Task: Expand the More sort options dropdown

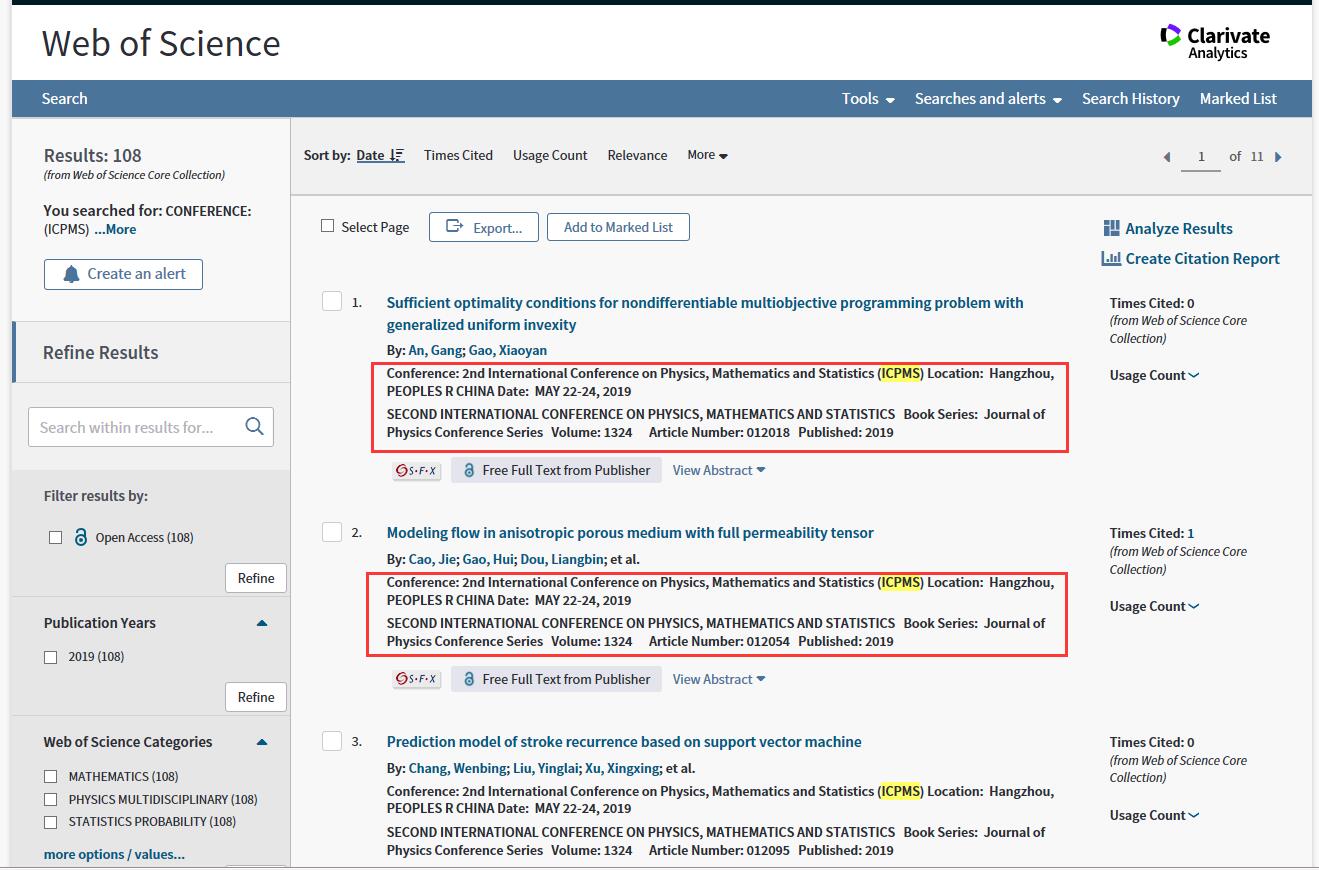Action: click(707, 155)
